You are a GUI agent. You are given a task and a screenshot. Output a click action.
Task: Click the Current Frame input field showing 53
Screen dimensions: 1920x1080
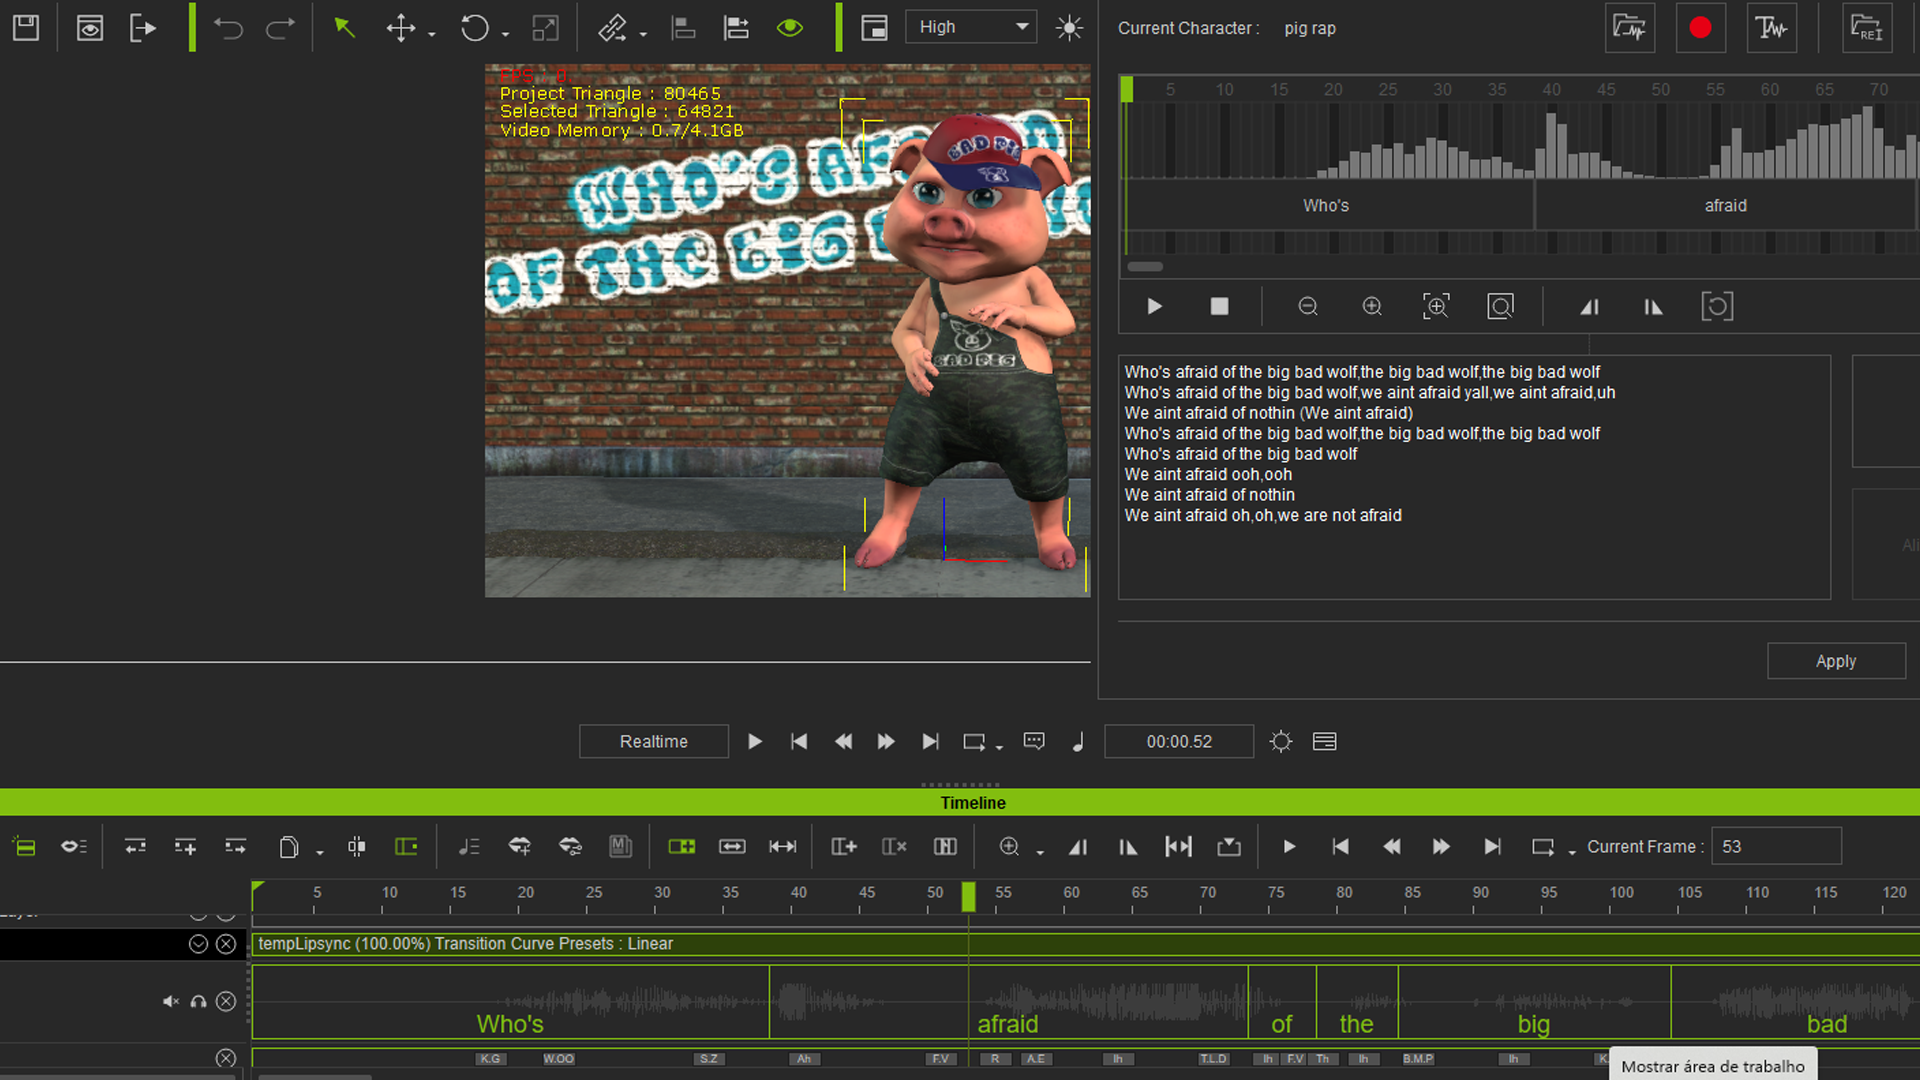pyautogui.click(x=1776, y=846)
